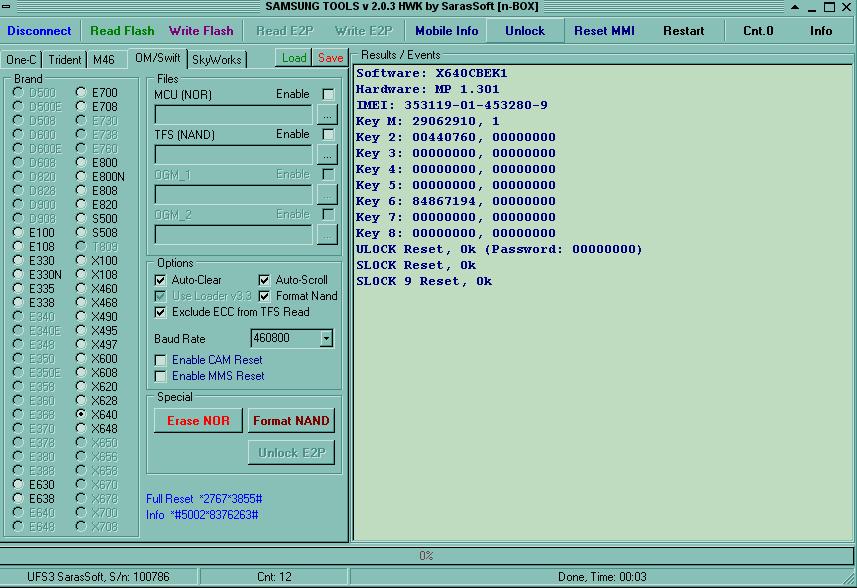Click the Cnt.0 toolbar button

tap(758, 31)
